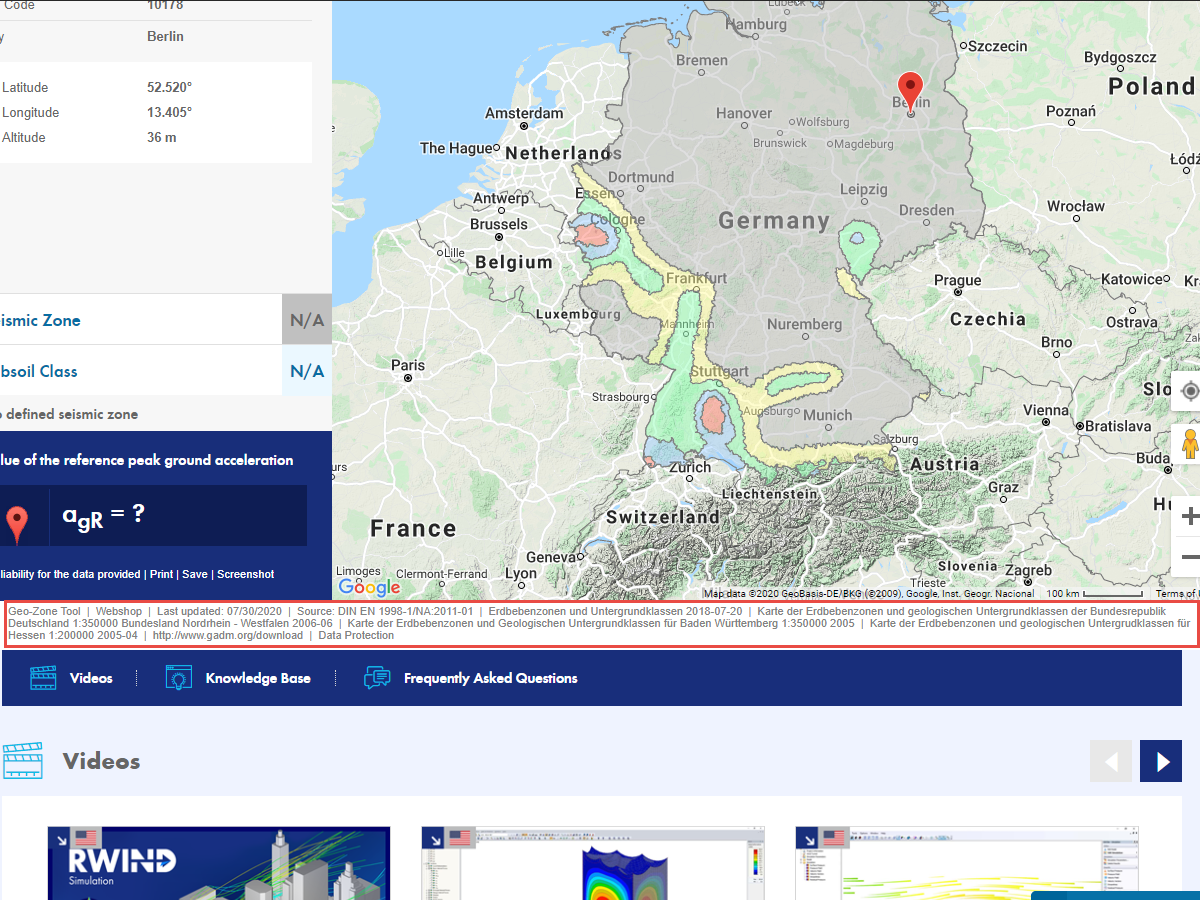Click the map zoom-out minus icon
The width and height of the screenshot is (1200, 900).
point(1190,558)
